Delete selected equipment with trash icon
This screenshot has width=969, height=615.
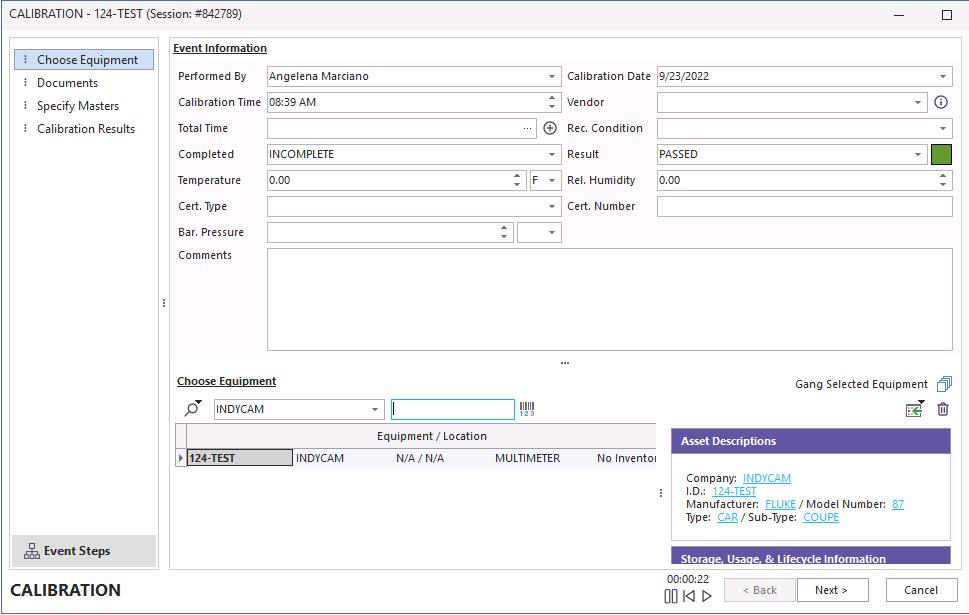click(x=942, y=409)
